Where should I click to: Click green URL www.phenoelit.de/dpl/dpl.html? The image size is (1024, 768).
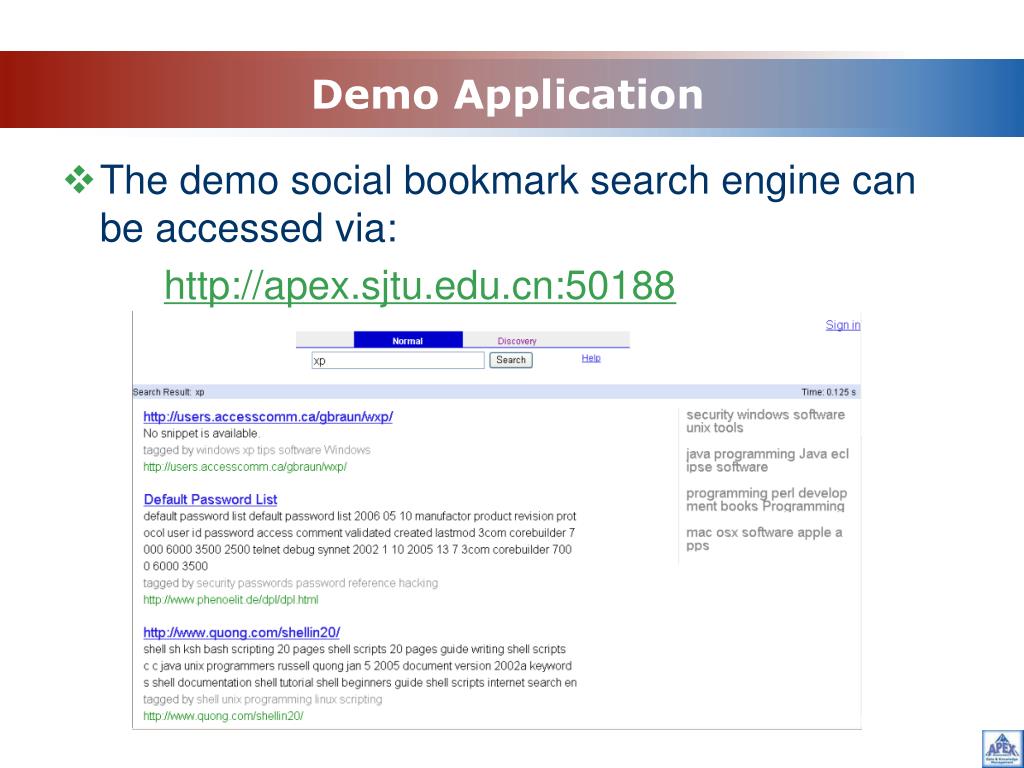click(231, 600)
